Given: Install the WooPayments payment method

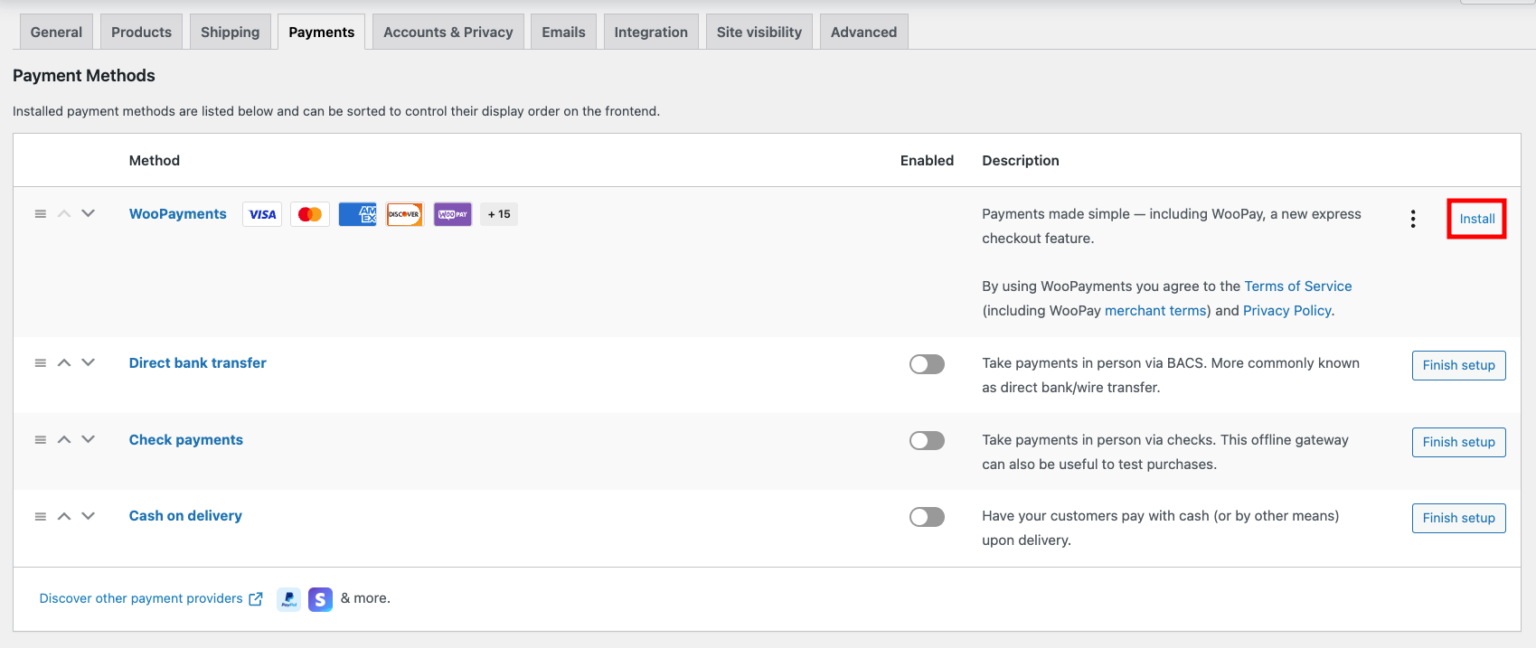Looking at the screenshot, I should [1477, 219].
